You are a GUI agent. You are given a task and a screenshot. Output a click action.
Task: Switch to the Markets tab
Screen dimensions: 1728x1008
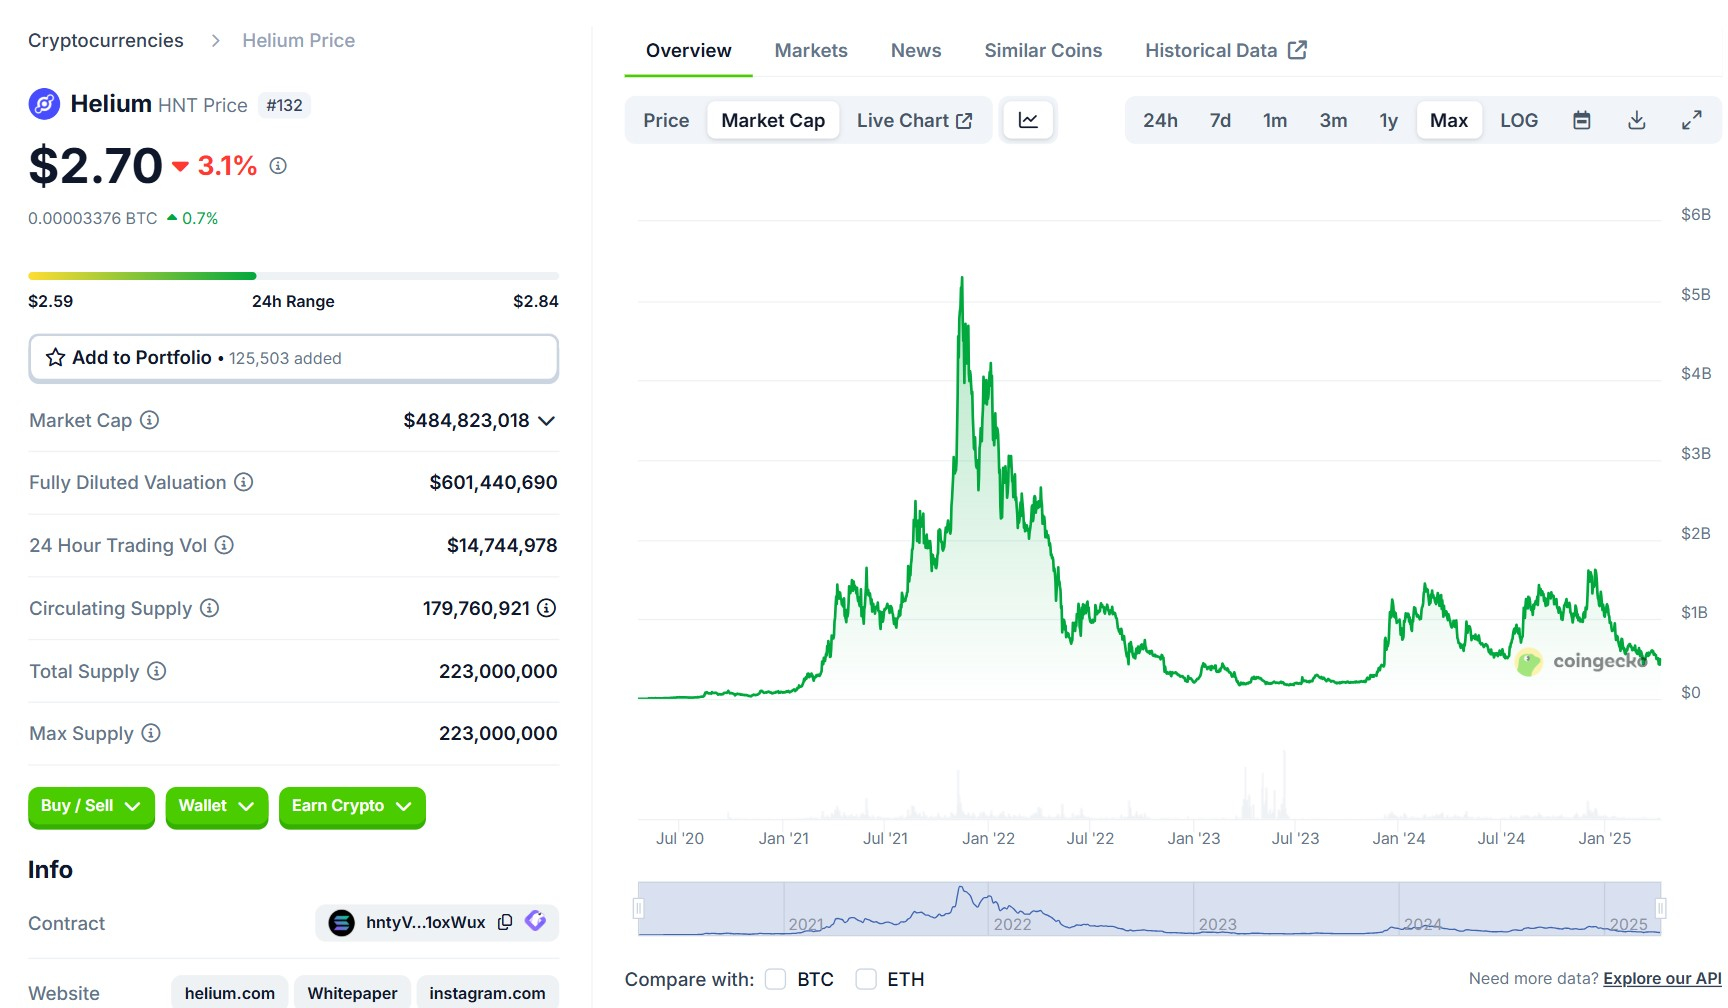tap(810, 50)
